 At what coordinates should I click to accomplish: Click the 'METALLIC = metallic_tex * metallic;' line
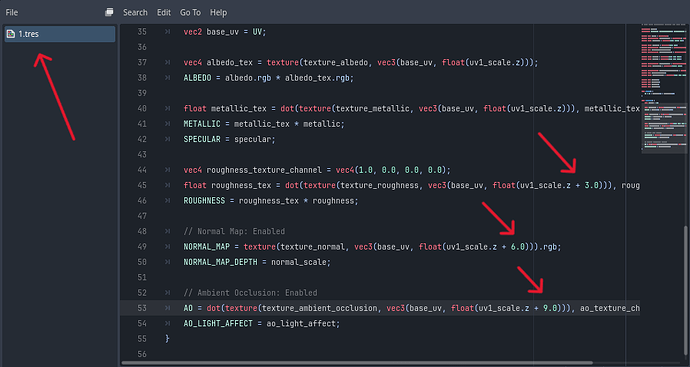264,124
